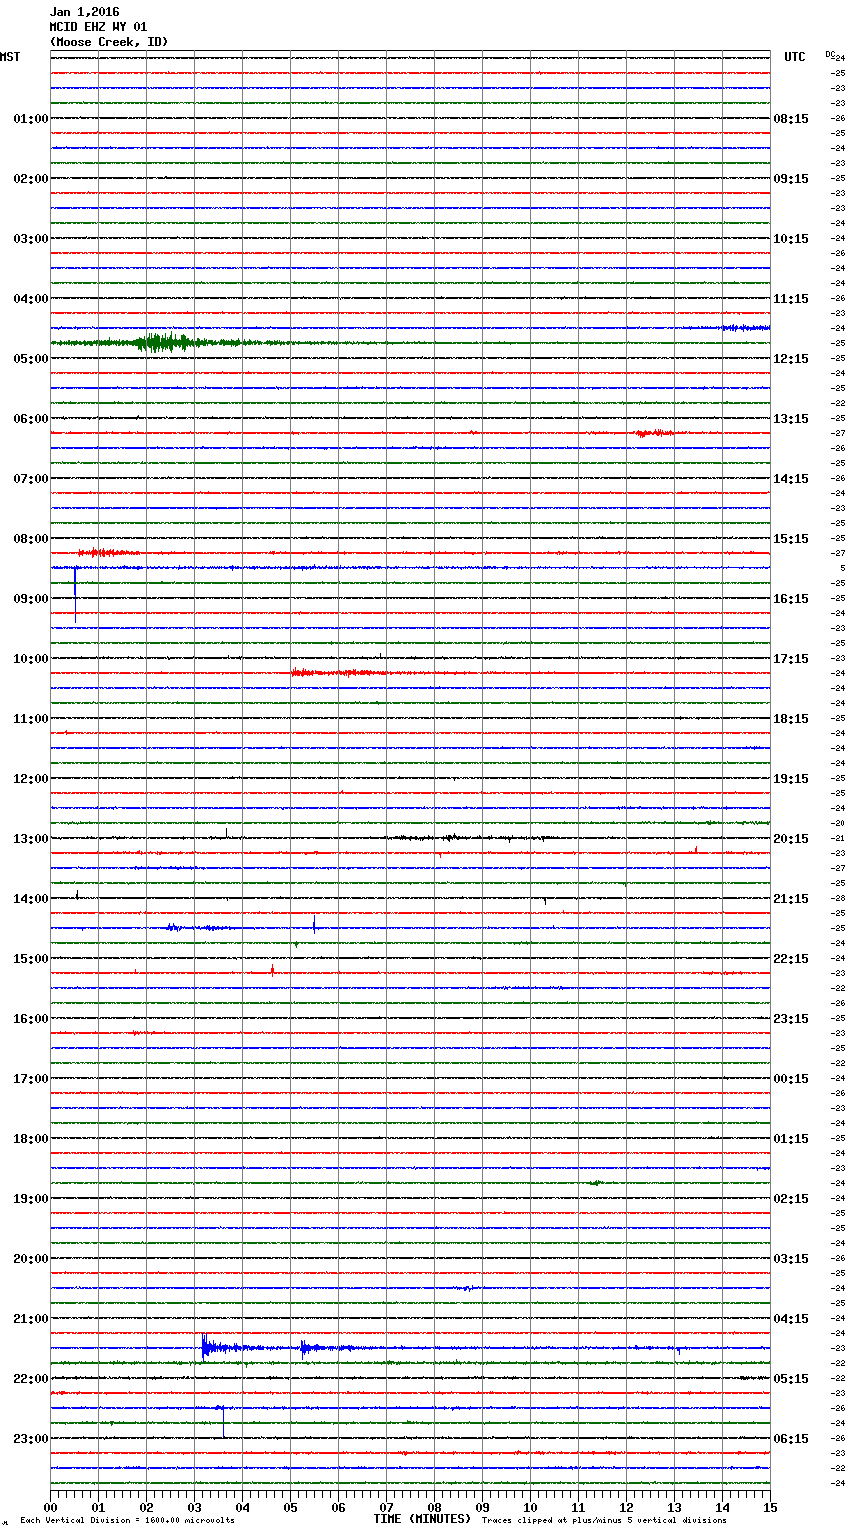Image resolution: width=850 pixels, height=1534 pixels.
Task: Click the red wave packet after 10:00
Action: click(x=340, y=673)
